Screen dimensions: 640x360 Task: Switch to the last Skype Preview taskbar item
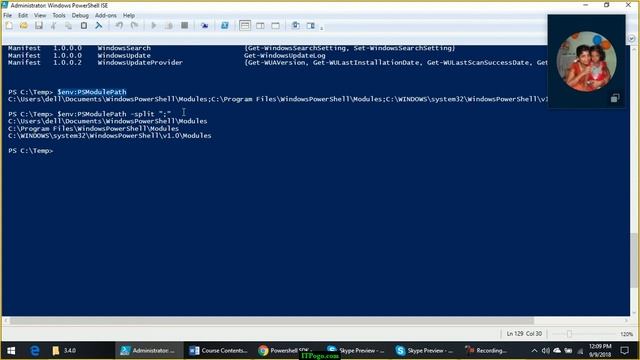(424, 351)
